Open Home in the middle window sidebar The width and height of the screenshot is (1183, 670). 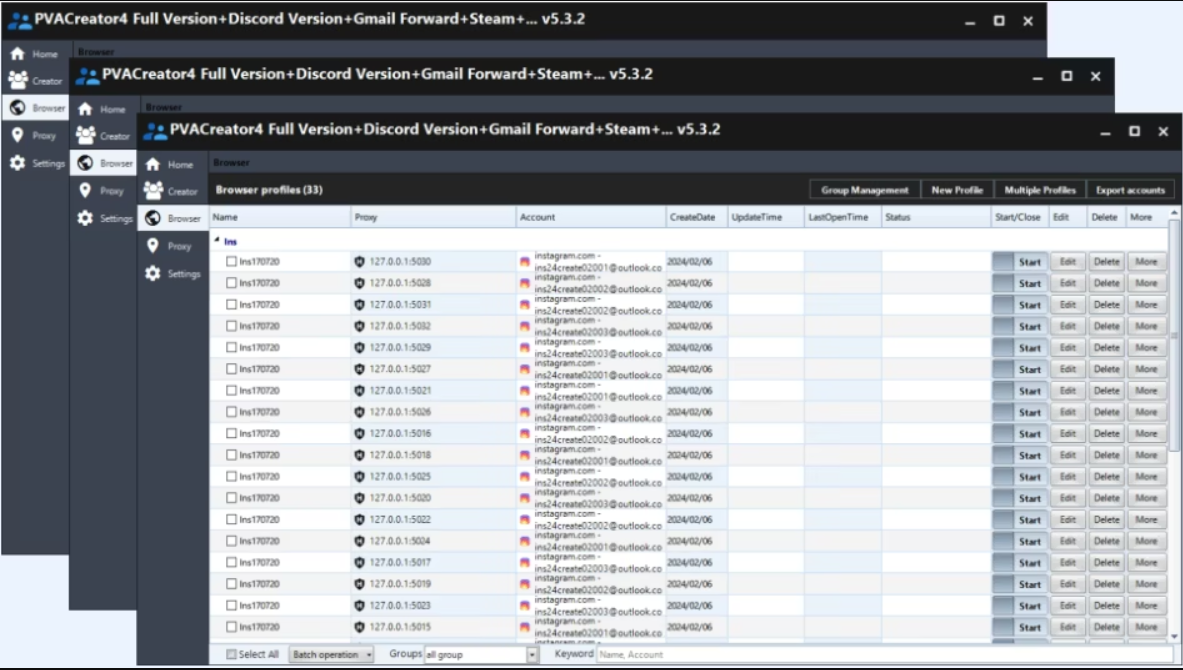tap(103, 109)
